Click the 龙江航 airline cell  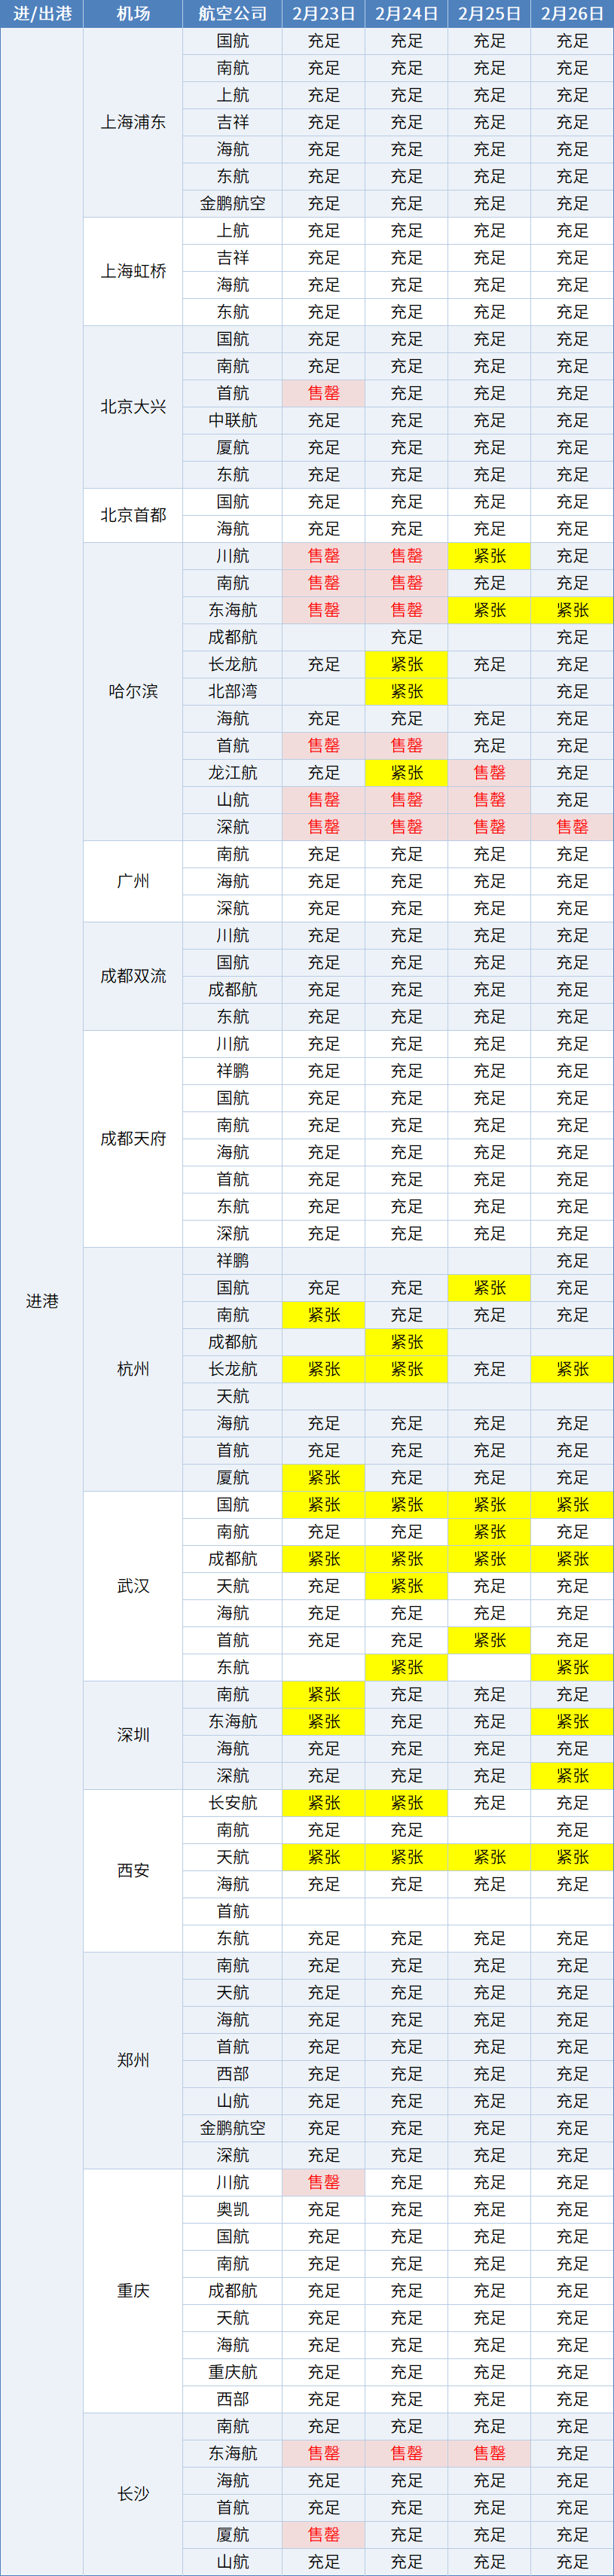(233, 773)
